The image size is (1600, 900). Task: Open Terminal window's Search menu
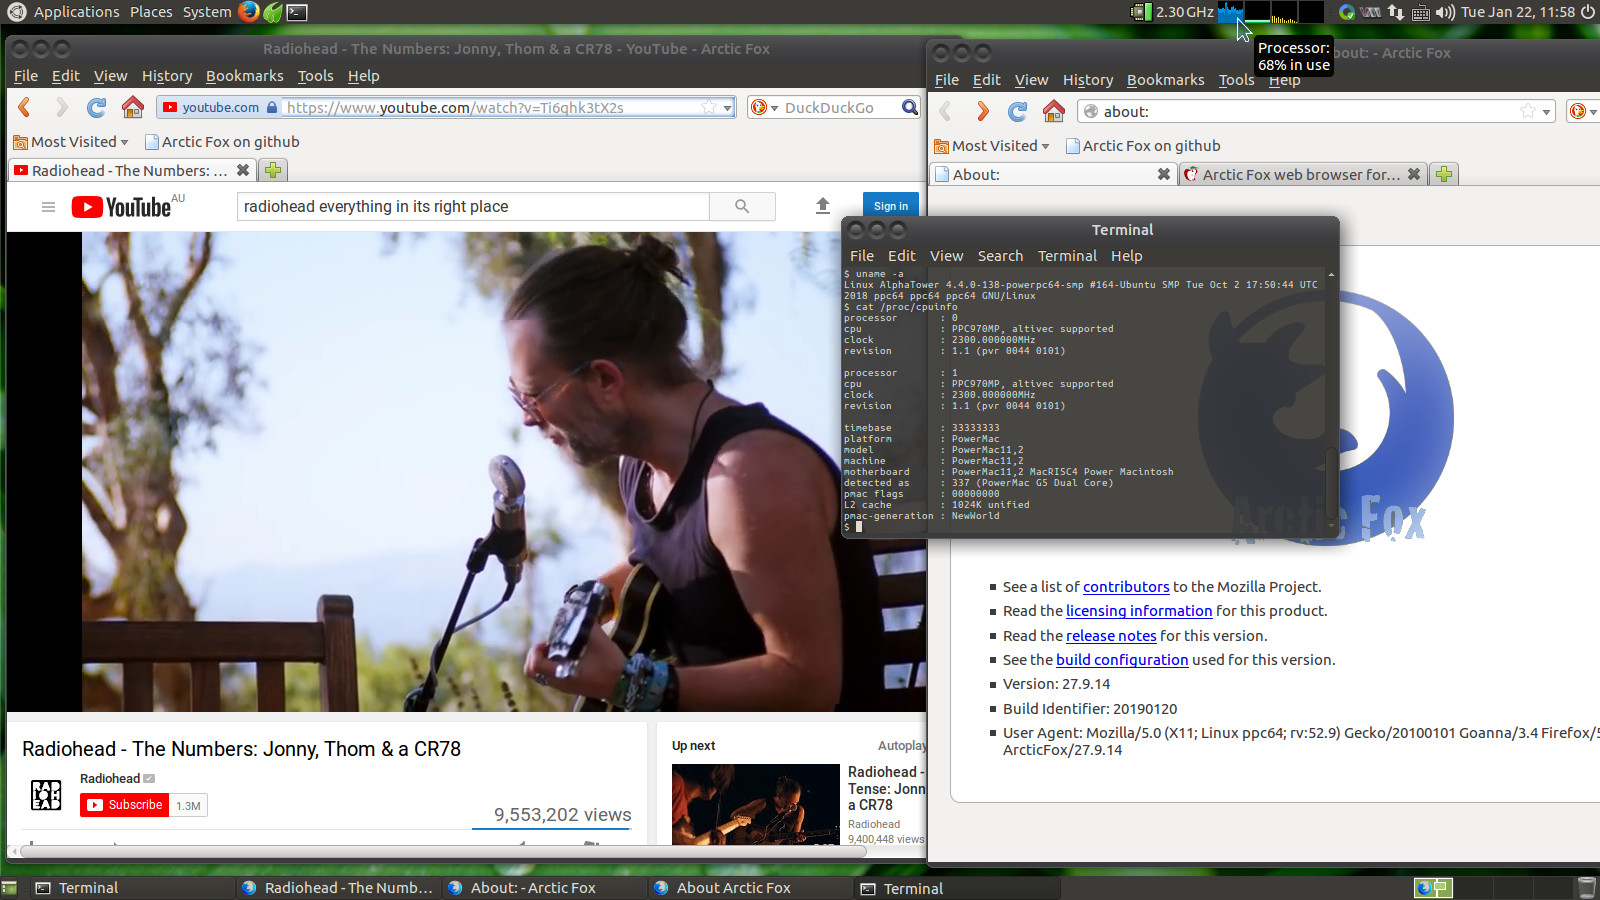tap(1000, 256)
